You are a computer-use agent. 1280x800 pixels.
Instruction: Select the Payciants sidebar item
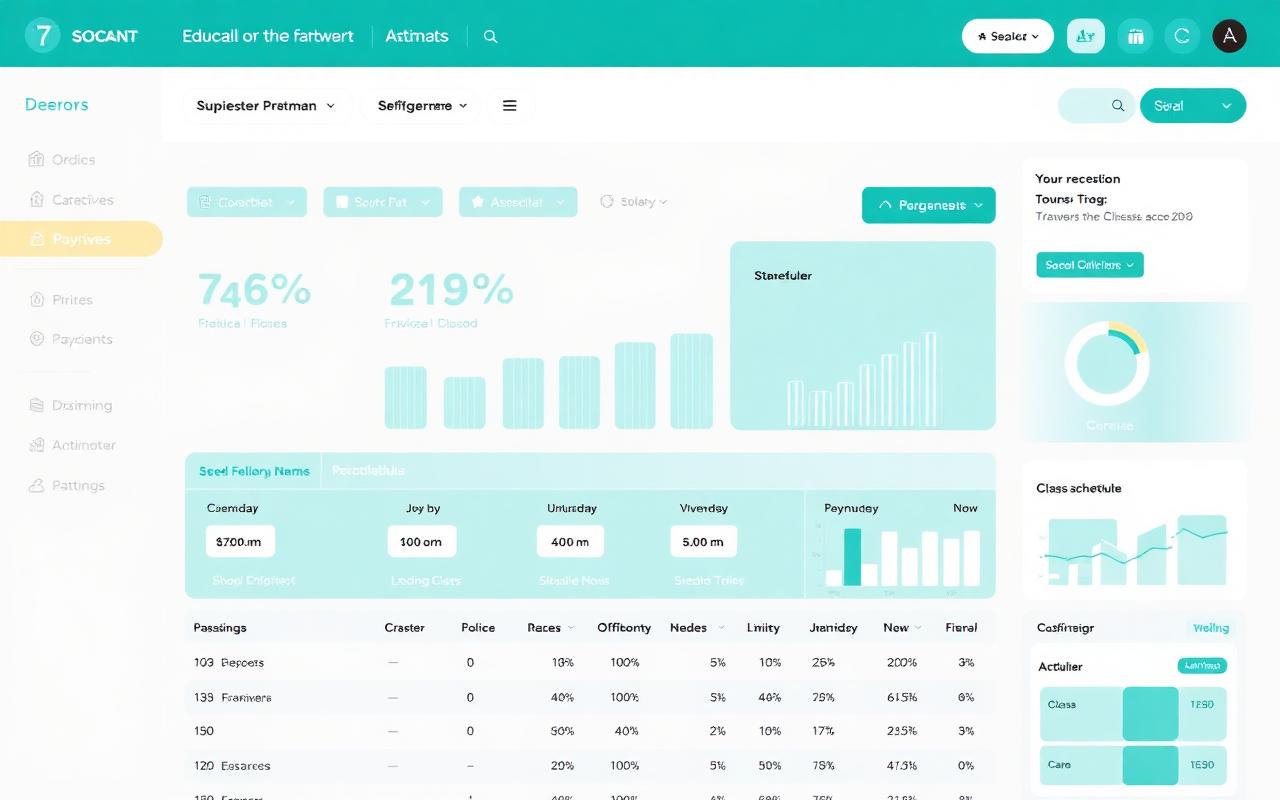70,339
